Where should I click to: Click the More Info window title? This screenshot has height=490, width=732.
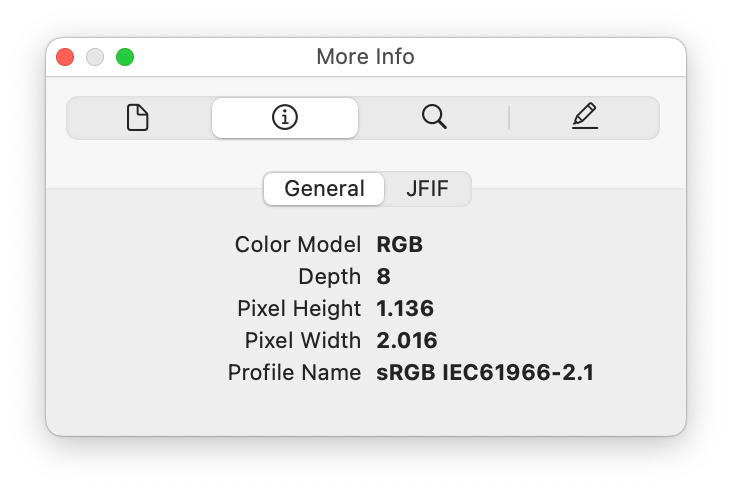(366, 57)
